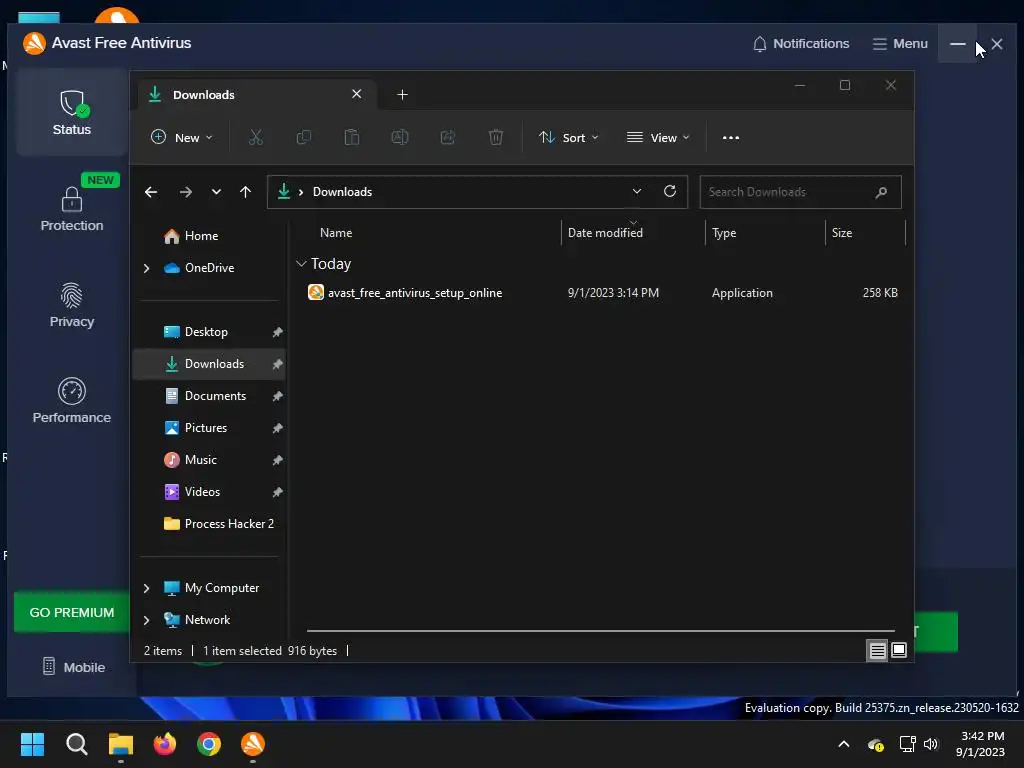Screen dimensions: 1024x768
Task: Click the GO PREMIUM button
Action: (x=72, y=613)
